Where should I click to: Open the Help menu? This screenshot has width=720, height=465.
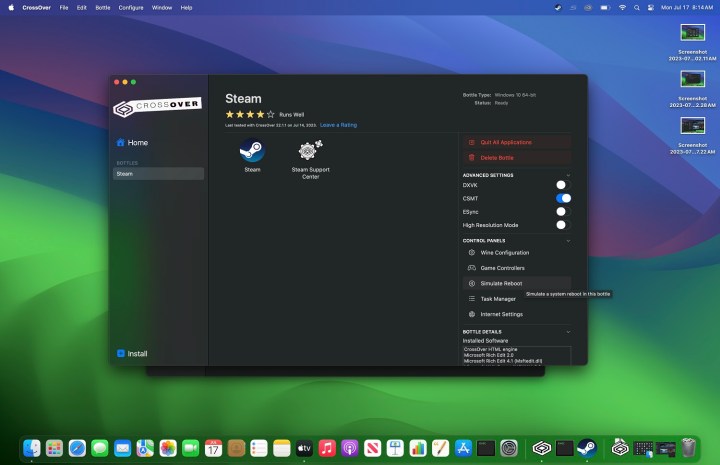point(186,8)
